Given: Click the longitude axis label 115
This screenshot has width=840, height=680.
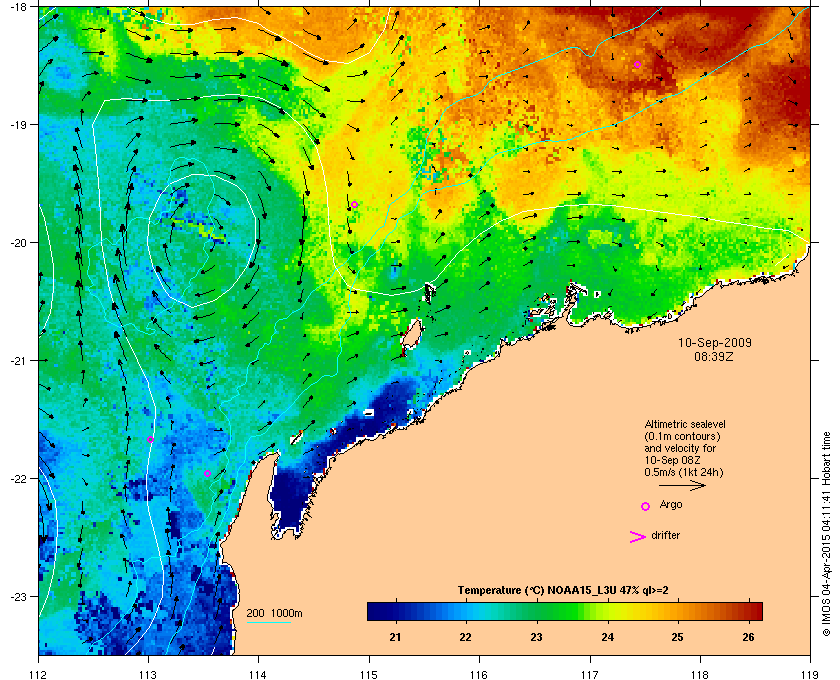Looking at the screenshot, I should point(369,675).
